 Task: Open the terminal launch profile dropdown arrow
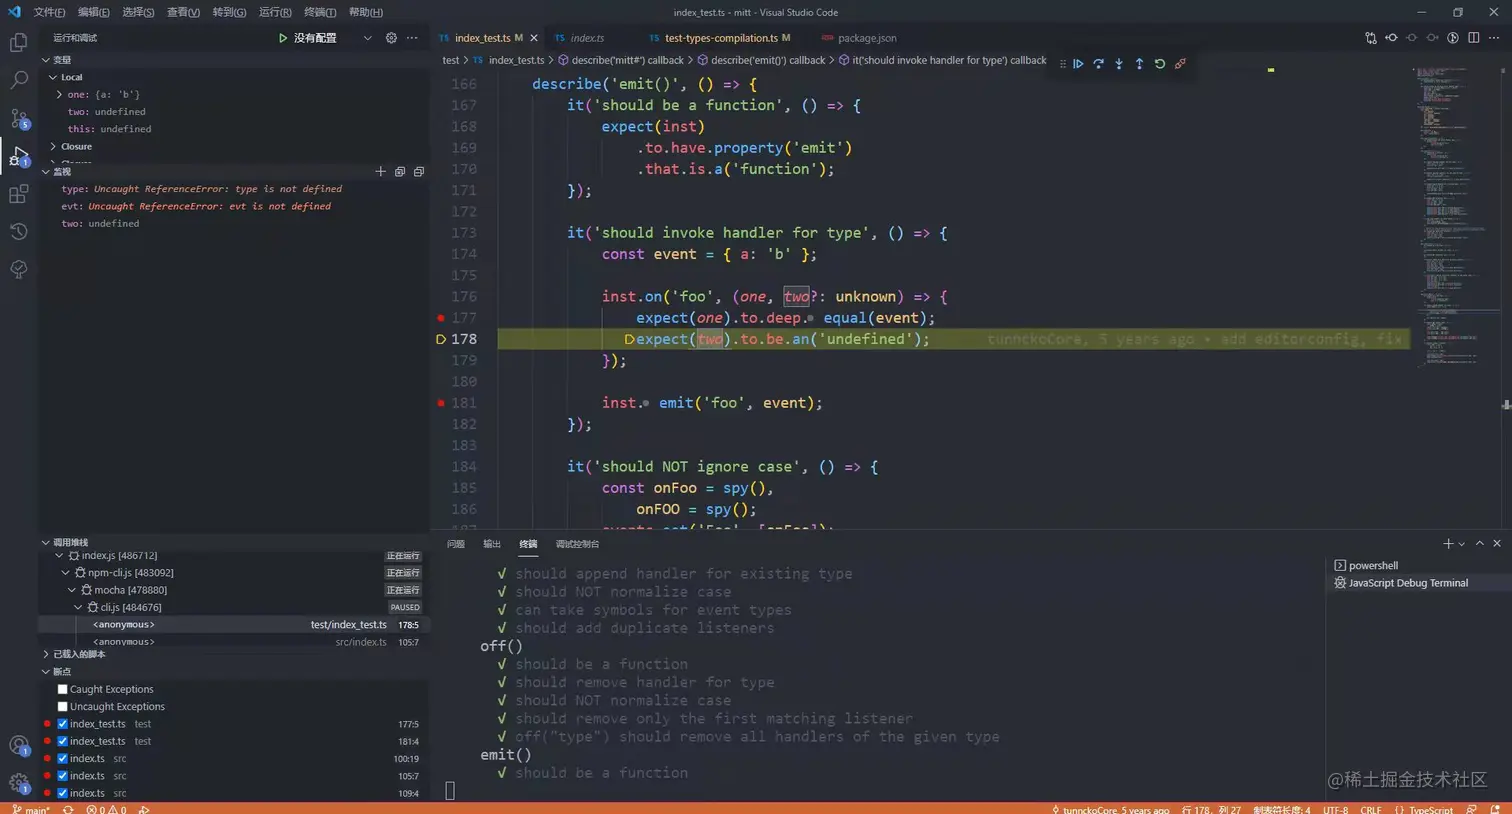(x=1462, y=544)
